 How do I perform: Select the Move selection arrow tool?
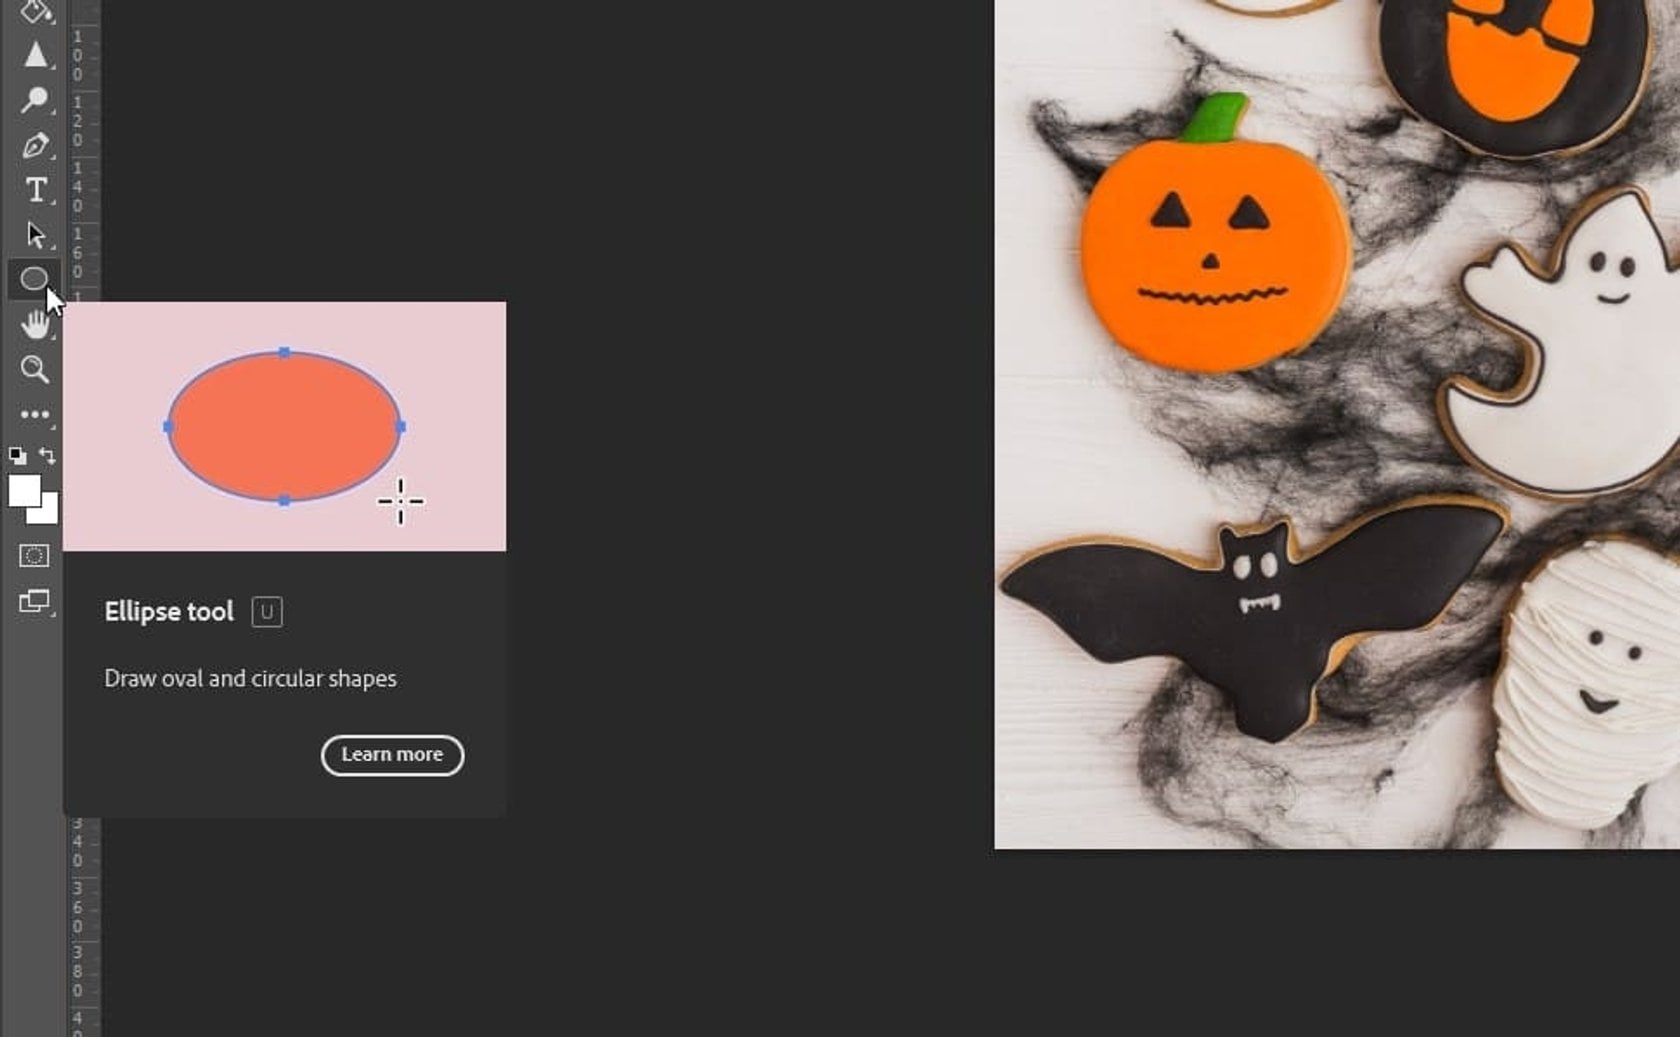pyautogui.click(x=35, y=235)
